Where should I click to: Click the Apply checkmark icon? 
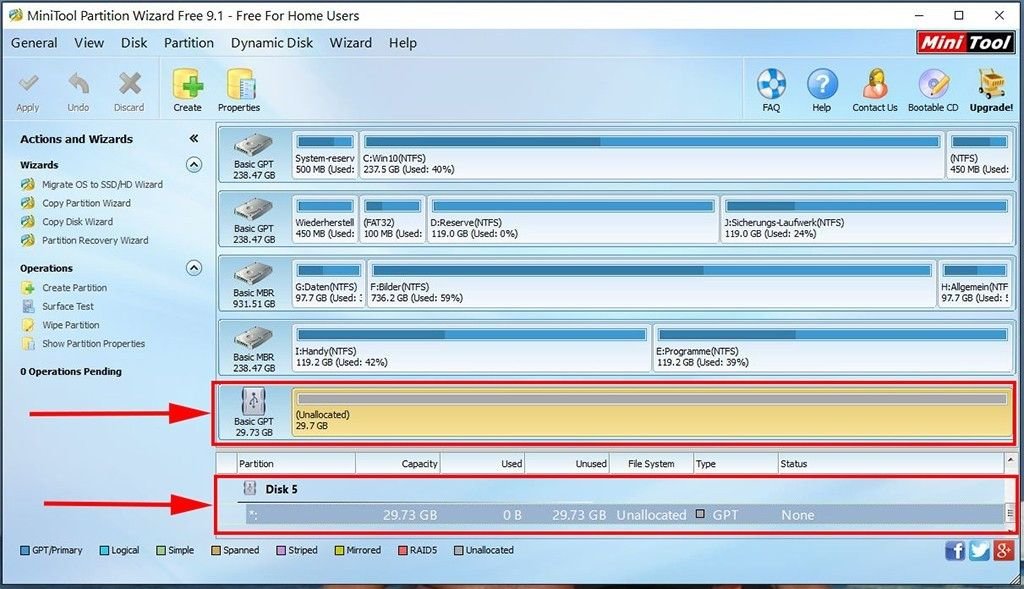click(28, 84)
